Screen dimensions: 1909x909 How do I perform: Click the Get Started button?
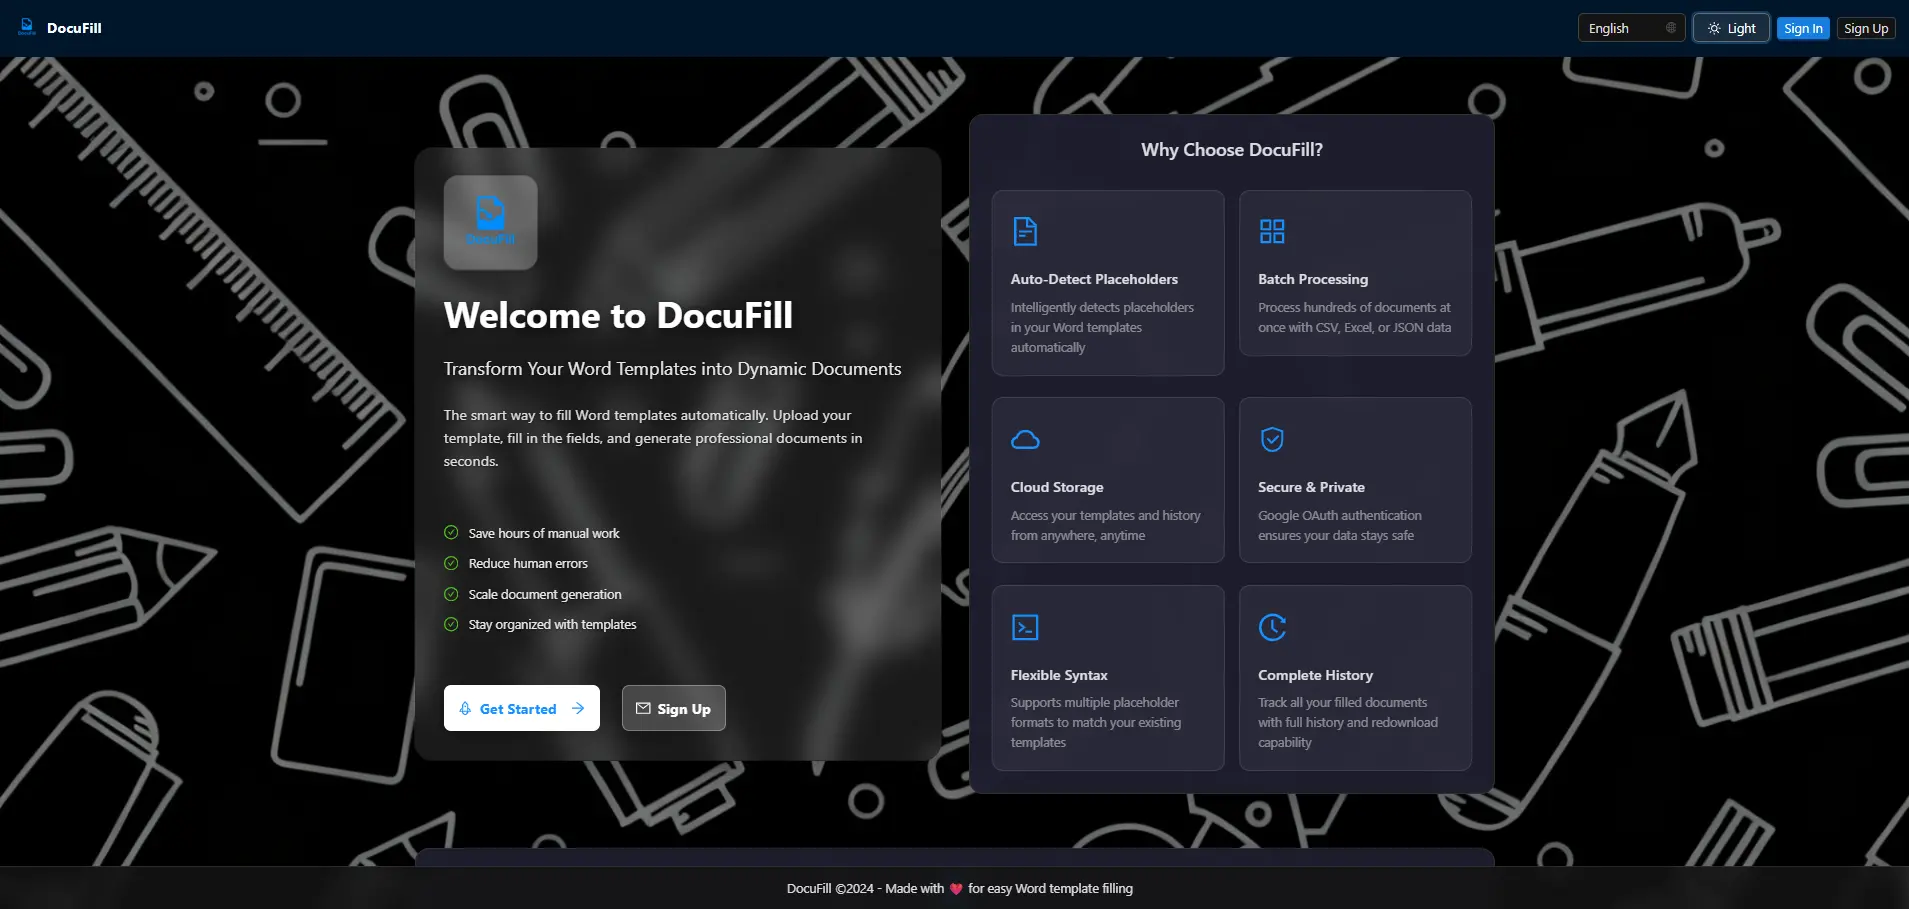click(x=521, y=708)
